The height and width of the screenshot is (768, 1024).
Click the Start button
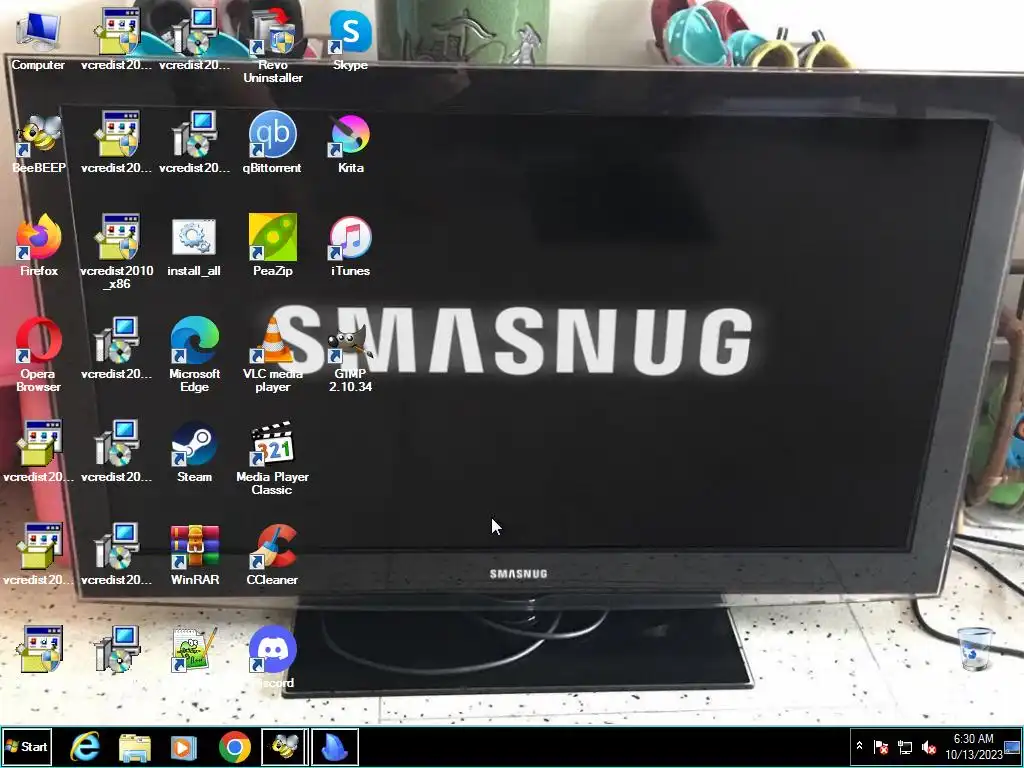coord(27,746)
